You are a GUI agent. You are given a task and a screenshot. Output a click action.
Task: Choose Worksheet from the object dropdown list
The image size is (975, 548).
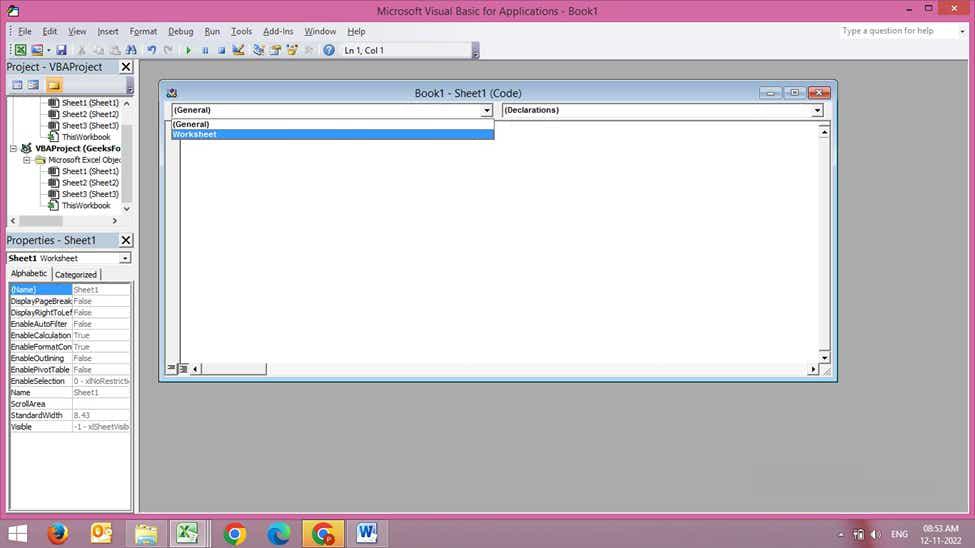[333, 134]
